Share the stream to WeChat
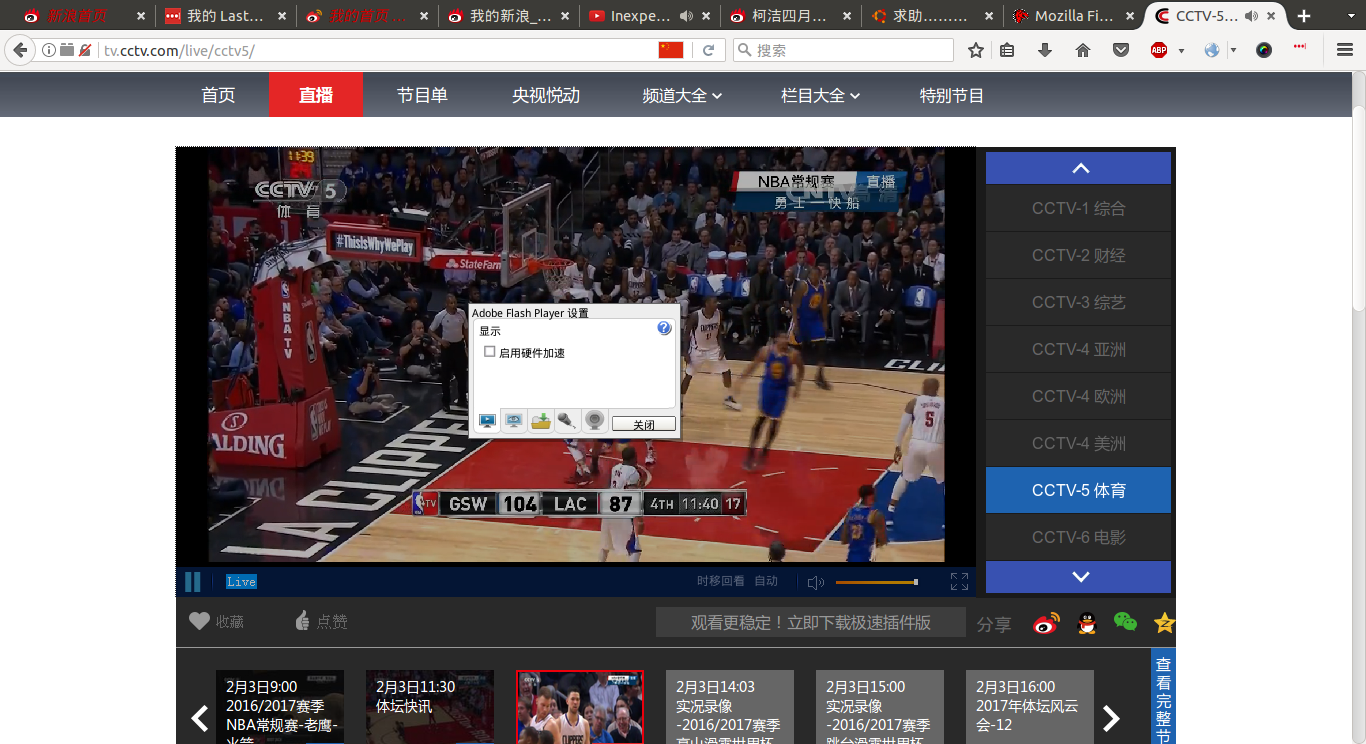Viewport: 1366px width, 744px height. click(1125, 622)
